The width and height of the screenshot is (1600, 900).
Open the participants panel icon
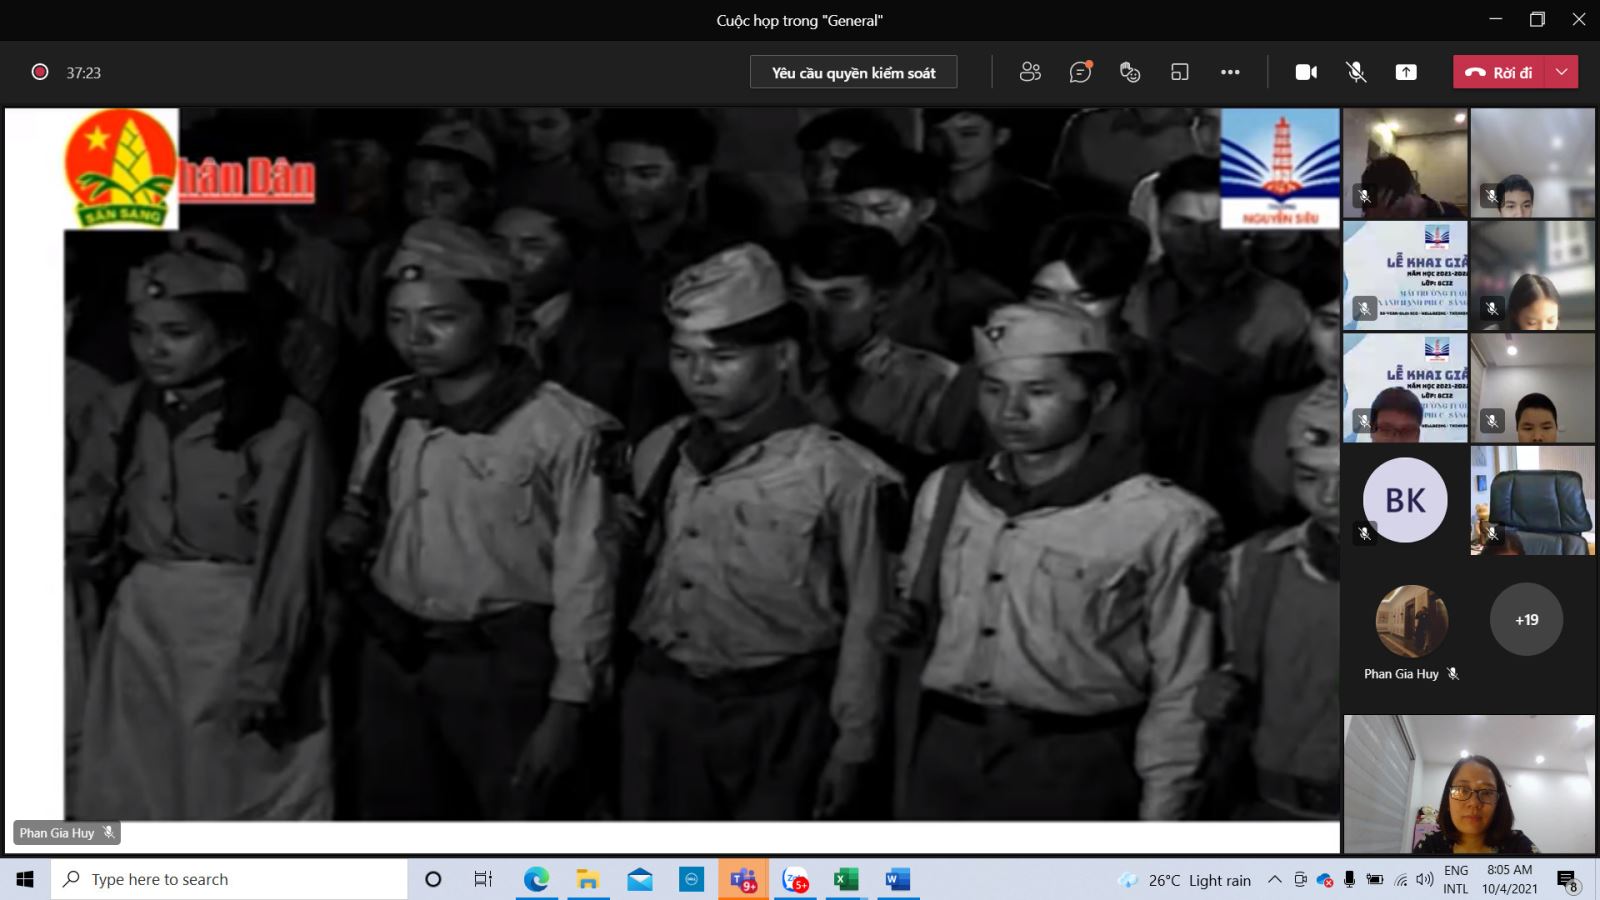[1030, 72]
